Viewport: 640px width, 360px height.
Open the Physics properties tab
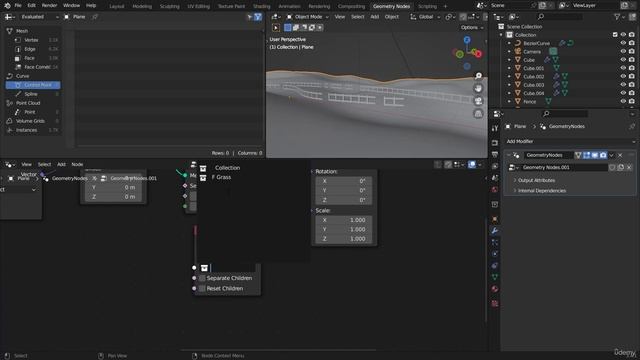point(495,254)
